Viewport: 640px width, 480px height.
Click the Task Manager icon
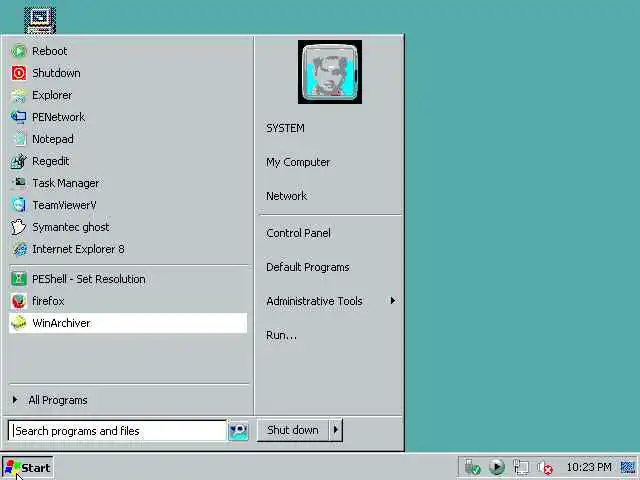tap(18, 183)
